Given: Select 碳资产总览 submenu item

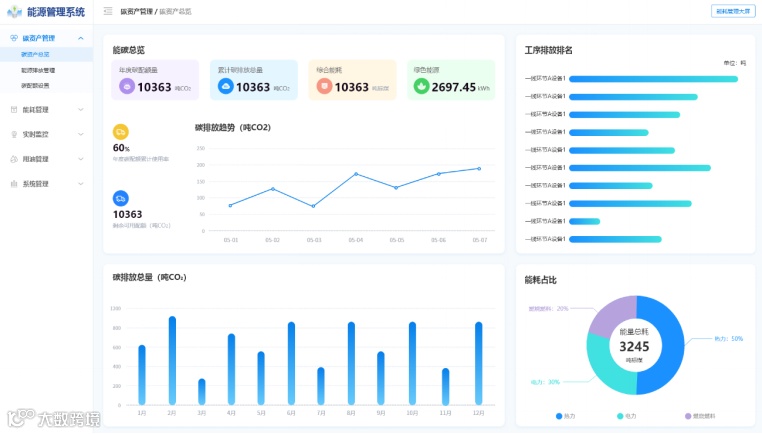Looking at the screenshot, I should 46,54.
